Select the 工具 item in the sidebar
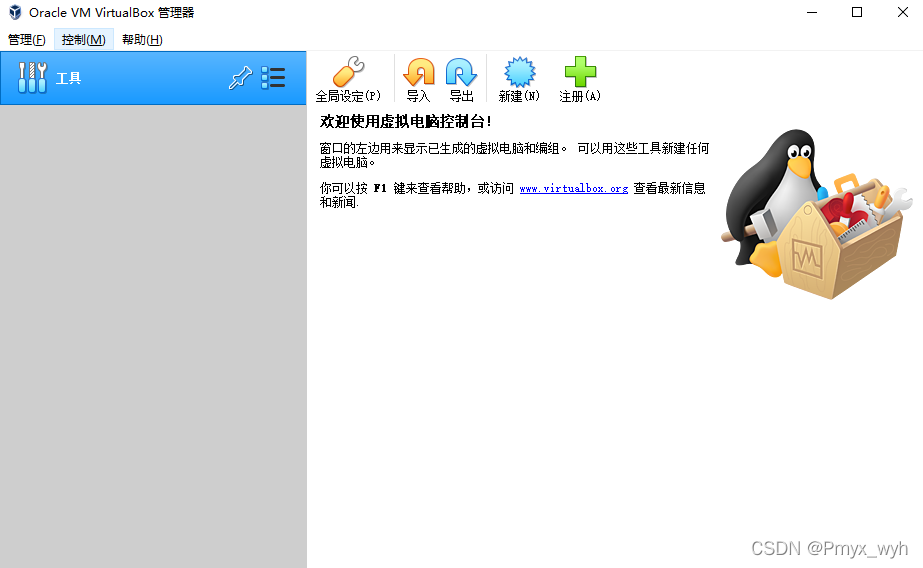The height and width of the screenshot is (568, 923). 153,78
